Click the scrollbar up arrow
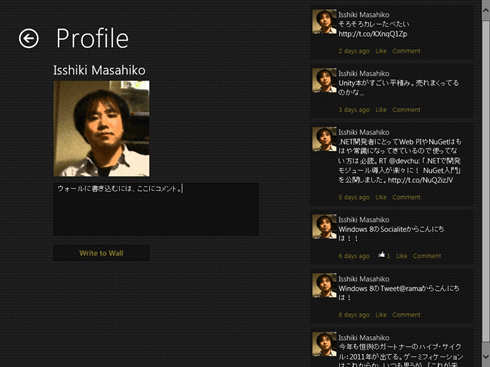The width and height of the screenshot is (490, 367). pos(486,11)
